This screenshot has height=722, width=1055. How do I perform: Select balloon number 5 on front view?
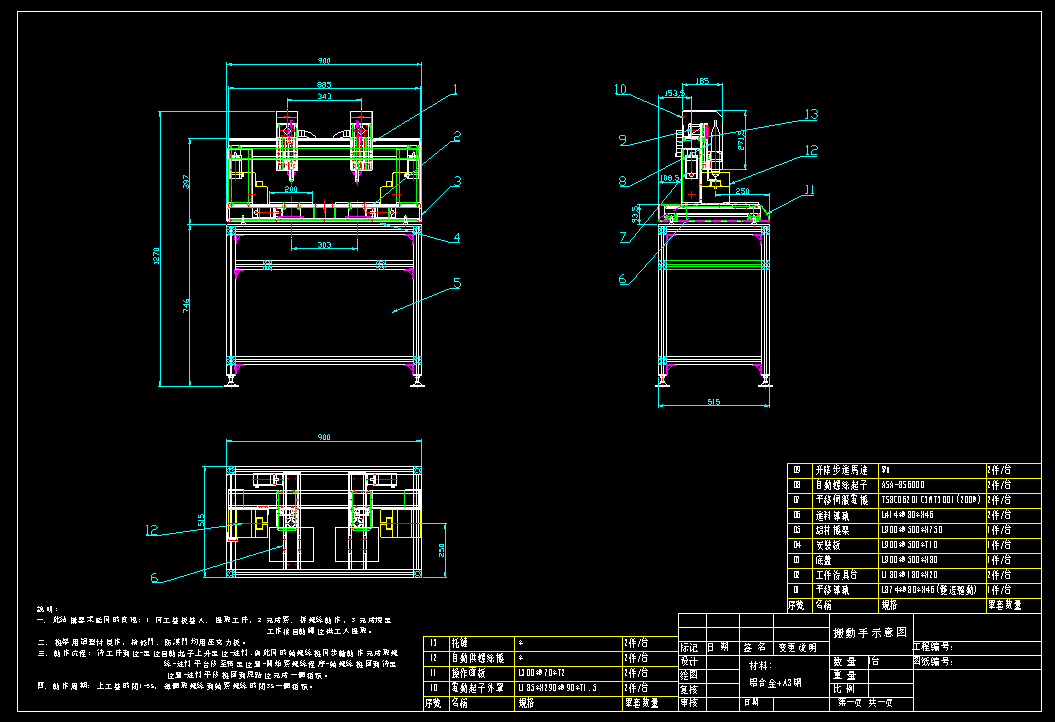click(x=456, y=284)
